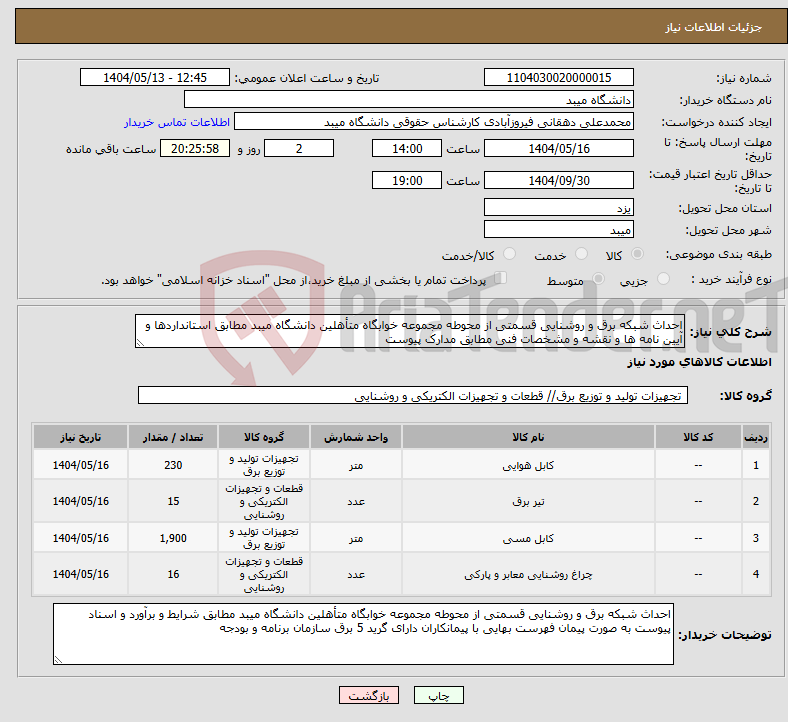
Task: Click the اطلاعات کالاهای مورد نیاز section heading
Action: point(699,362)
